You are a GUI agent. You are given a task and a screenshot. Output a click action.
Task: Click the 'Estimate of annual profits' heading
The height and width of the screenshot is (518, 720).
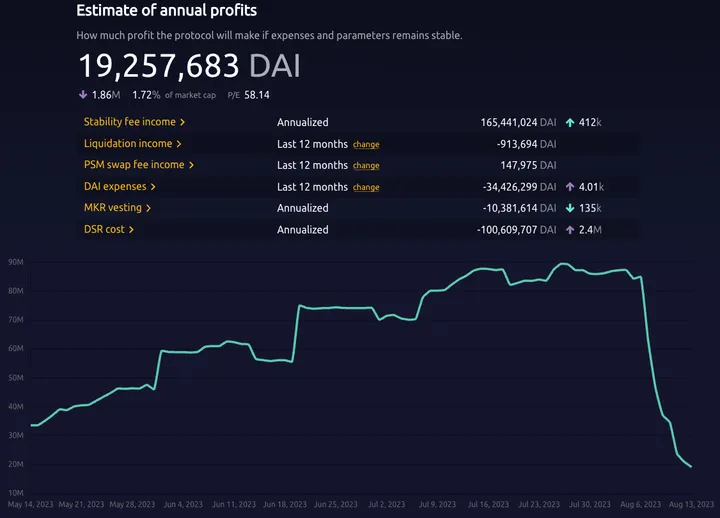(x=166, y=11)
